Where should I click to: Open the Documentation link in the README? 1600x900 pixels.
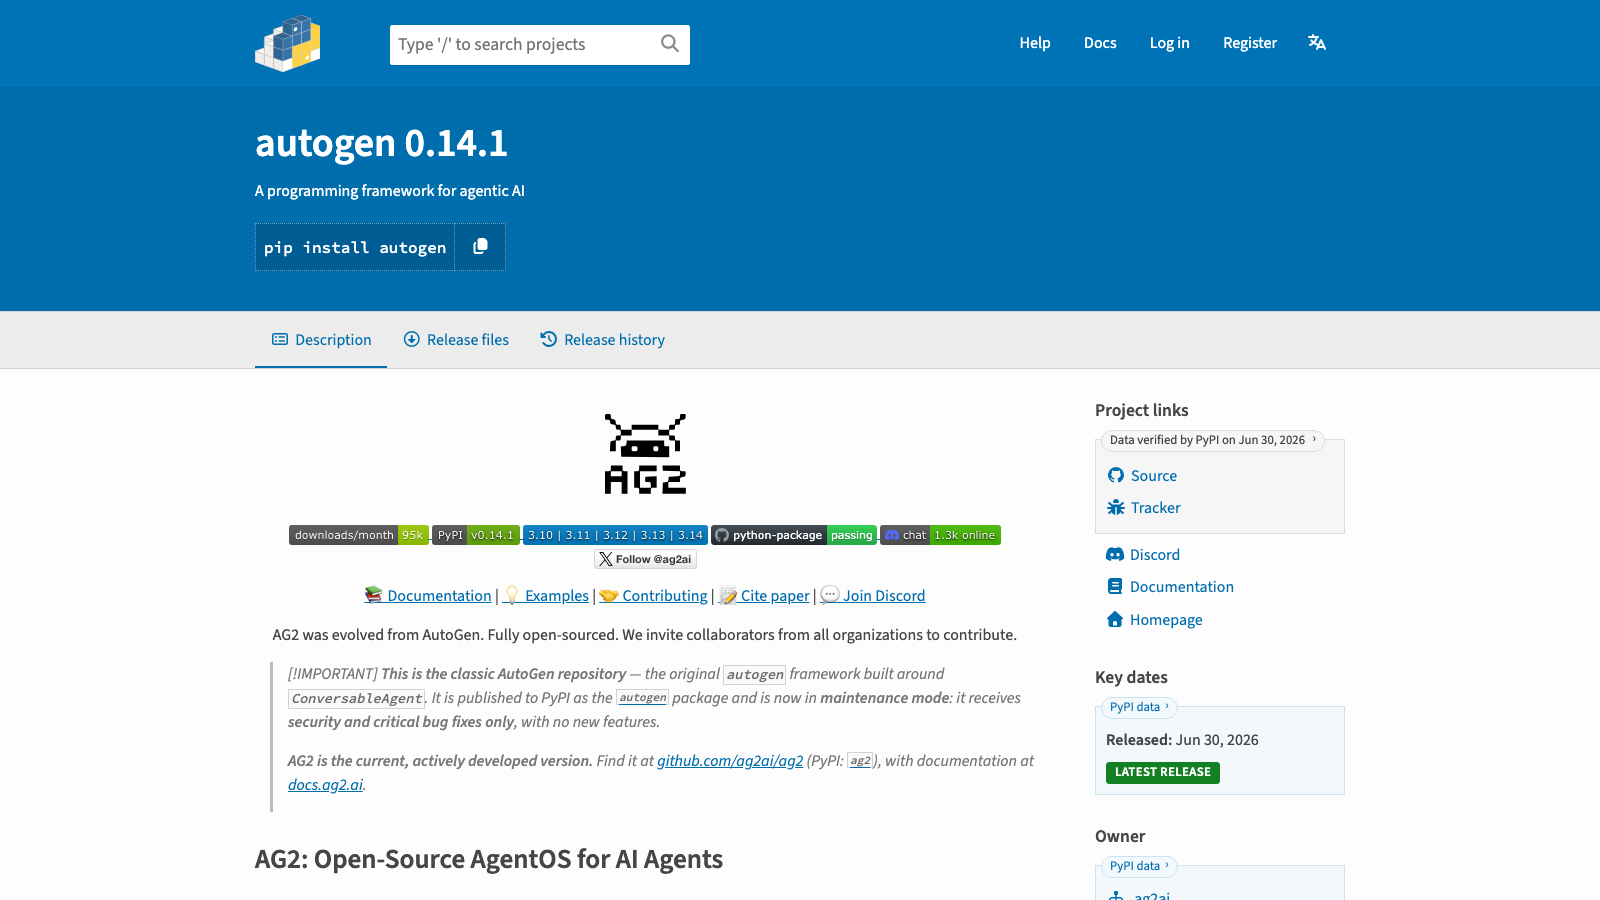point(428,595)
